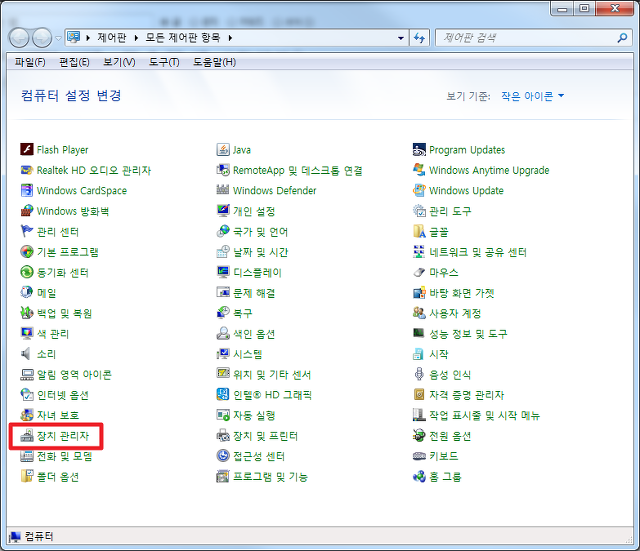Click the 색 관리 monitor icon

(27, 333)
